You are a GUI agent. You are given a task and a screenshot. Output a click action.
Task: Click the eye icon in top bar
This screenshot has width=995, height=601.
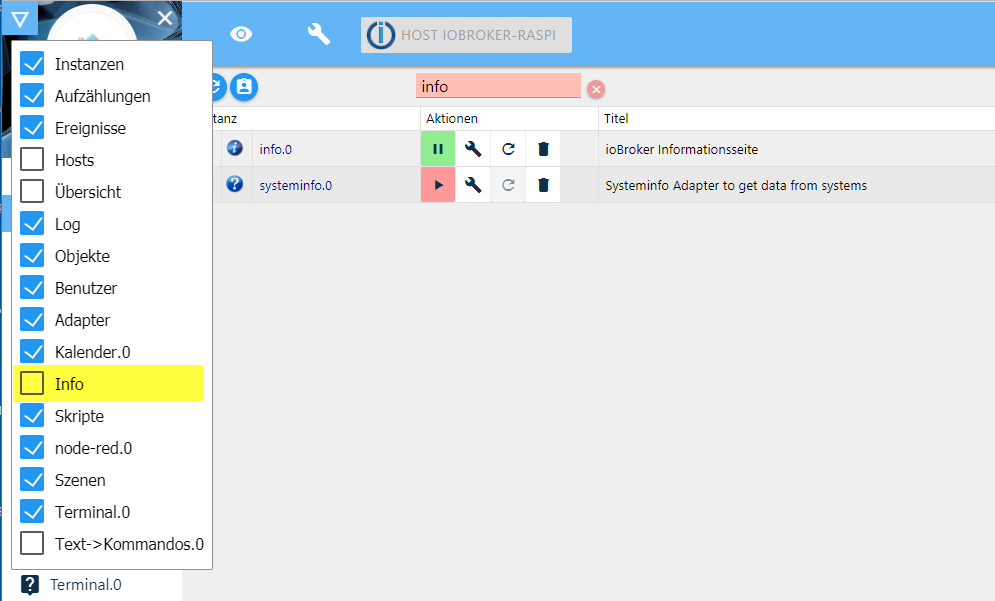241,34
